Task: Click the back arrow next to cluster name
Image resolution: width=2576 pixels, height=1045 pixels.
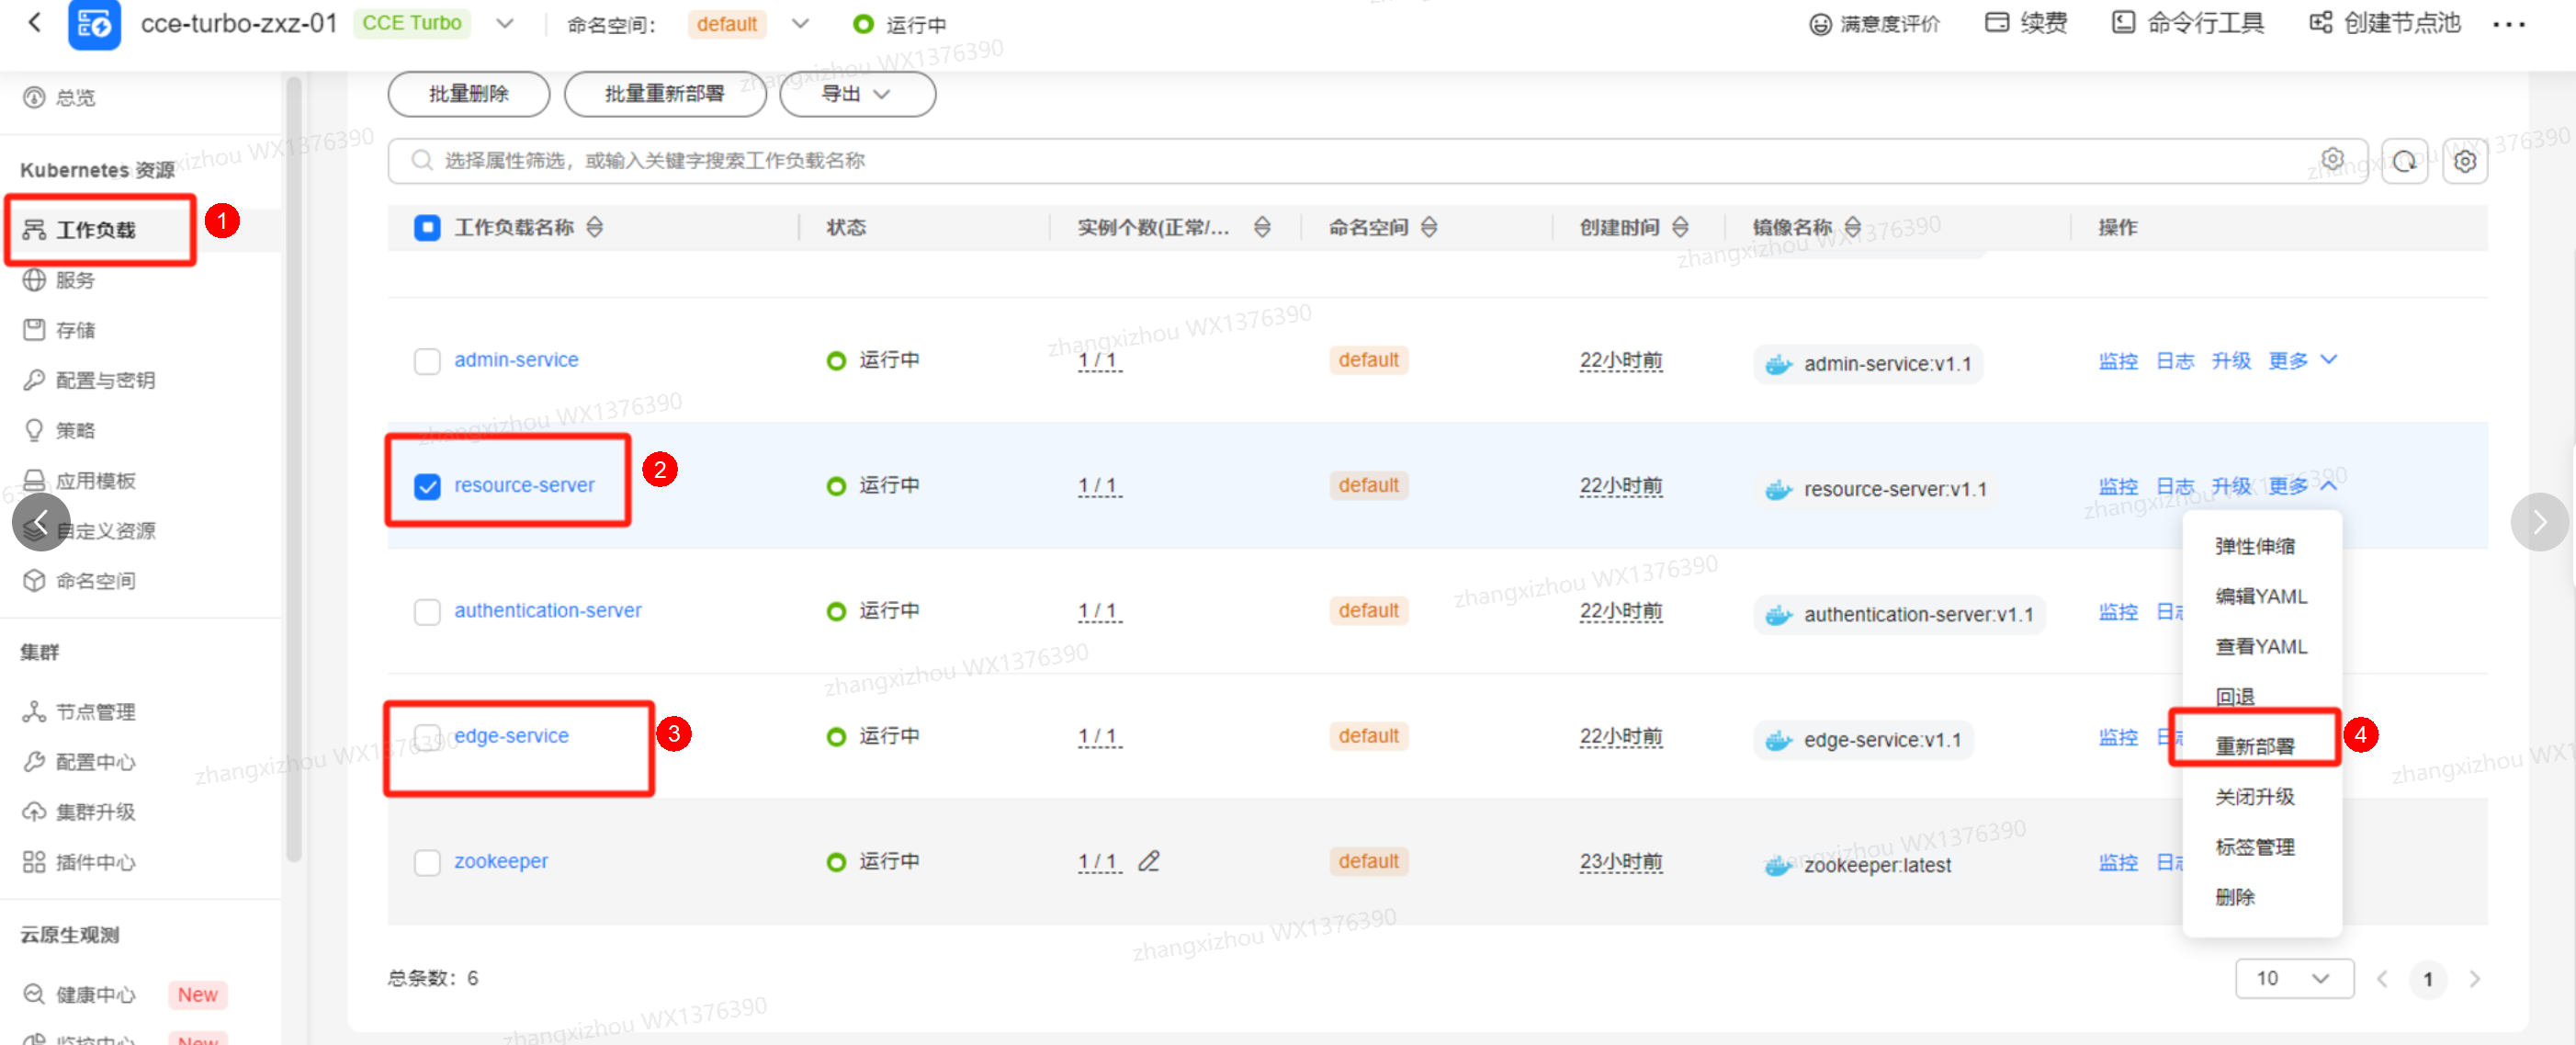Action: click(35, 22)
